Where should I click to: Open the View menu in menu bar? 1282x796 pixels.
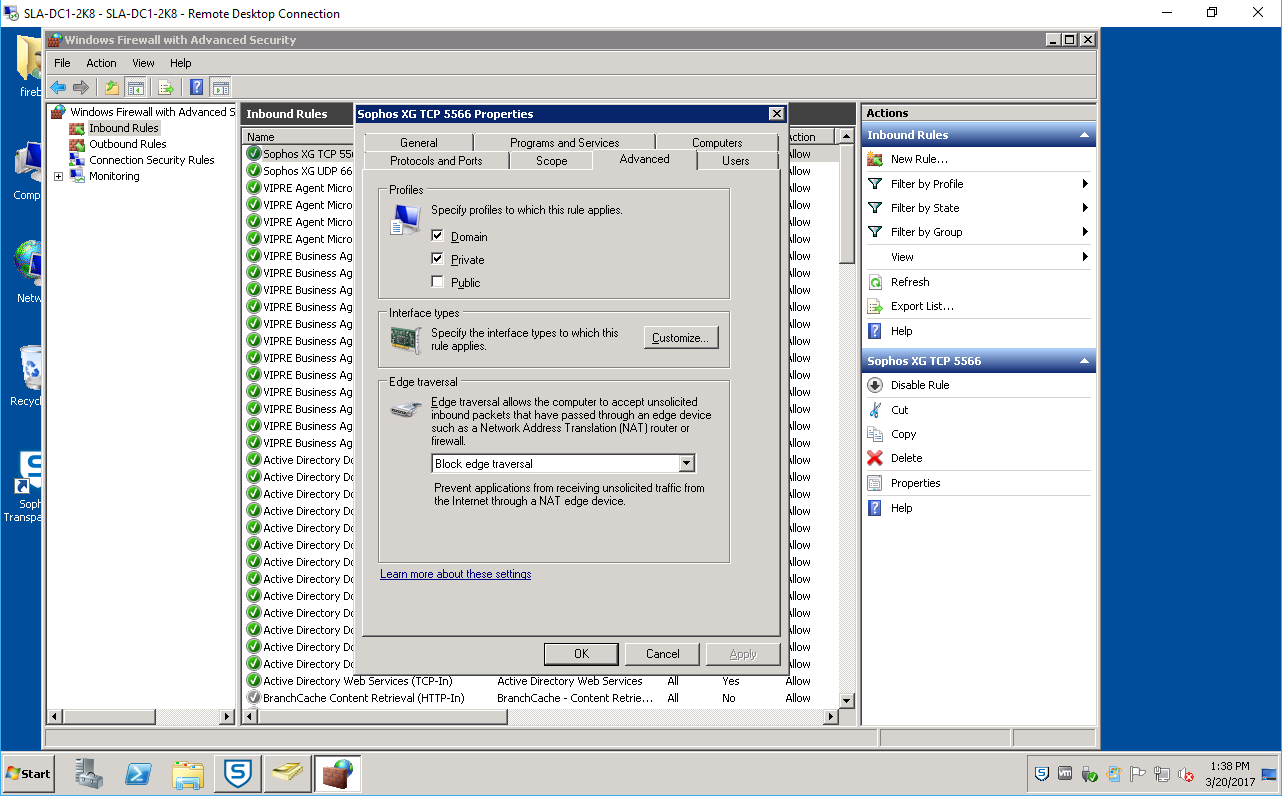point(144,63)
